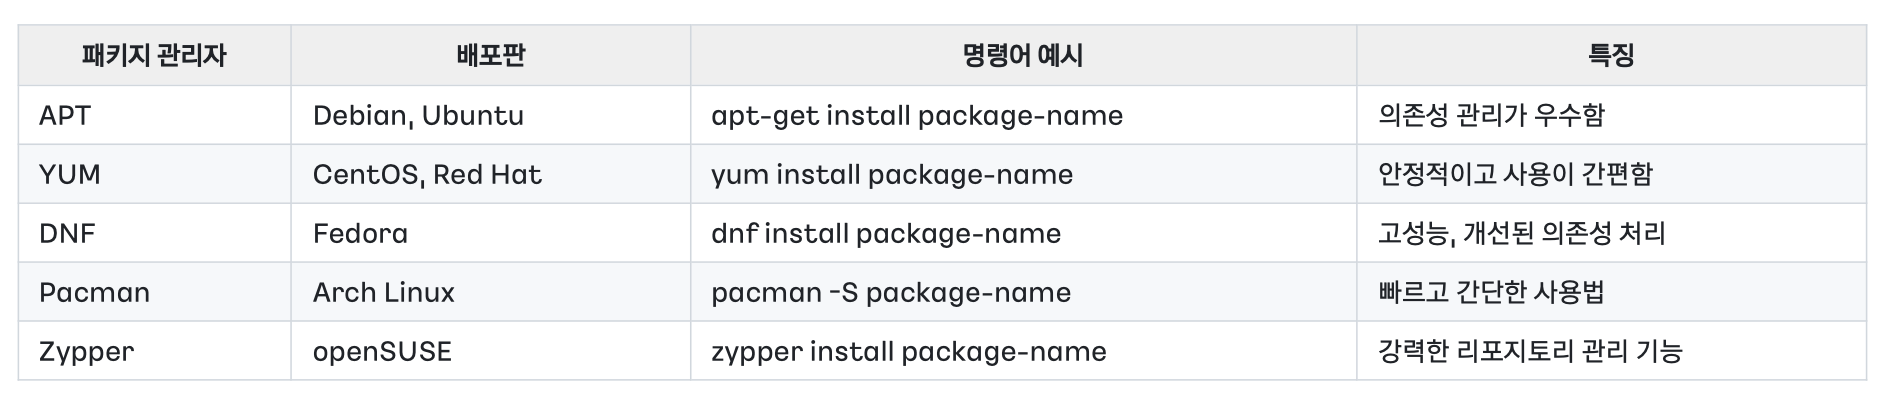The image size is (1888, 414).
Task: Click the 배포판 column header
Action: click(490, 55)
